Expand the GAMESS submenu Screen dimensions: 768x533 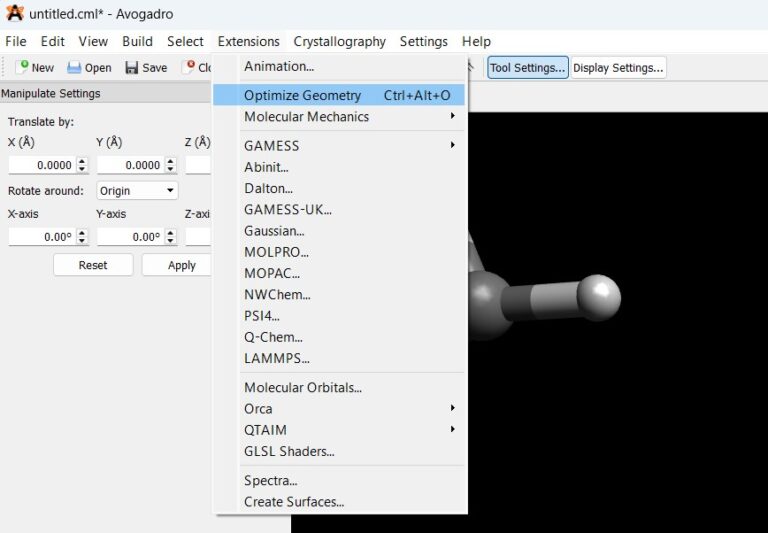click(339, 145)
